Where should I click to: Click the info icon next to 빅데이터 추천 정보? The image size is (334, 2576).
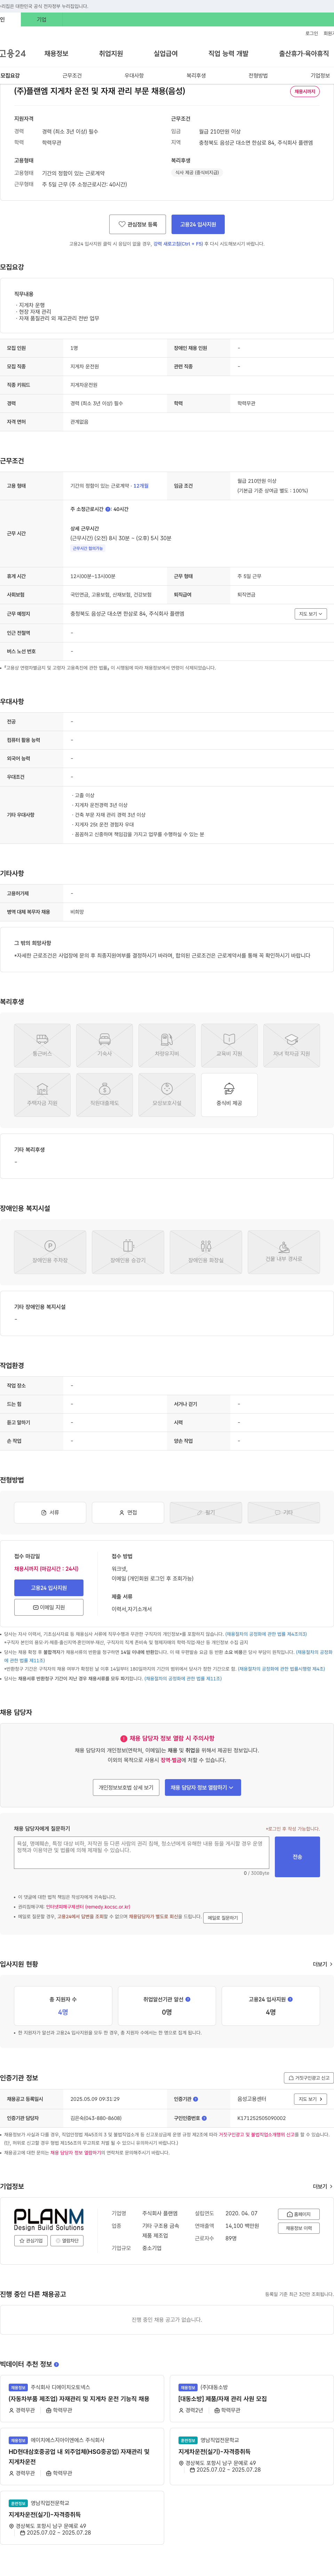[56, 2364]
